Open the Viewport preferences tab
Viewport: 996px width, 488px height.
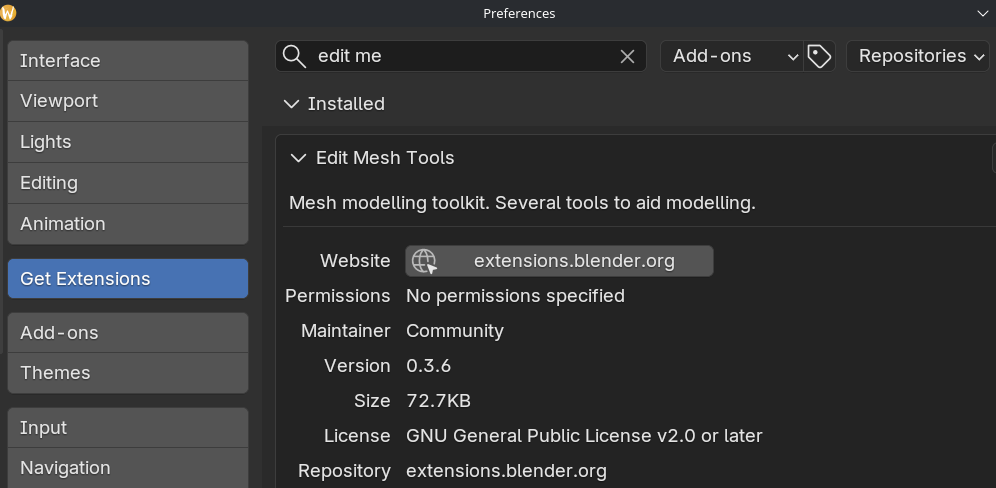[x=128, y=101]
